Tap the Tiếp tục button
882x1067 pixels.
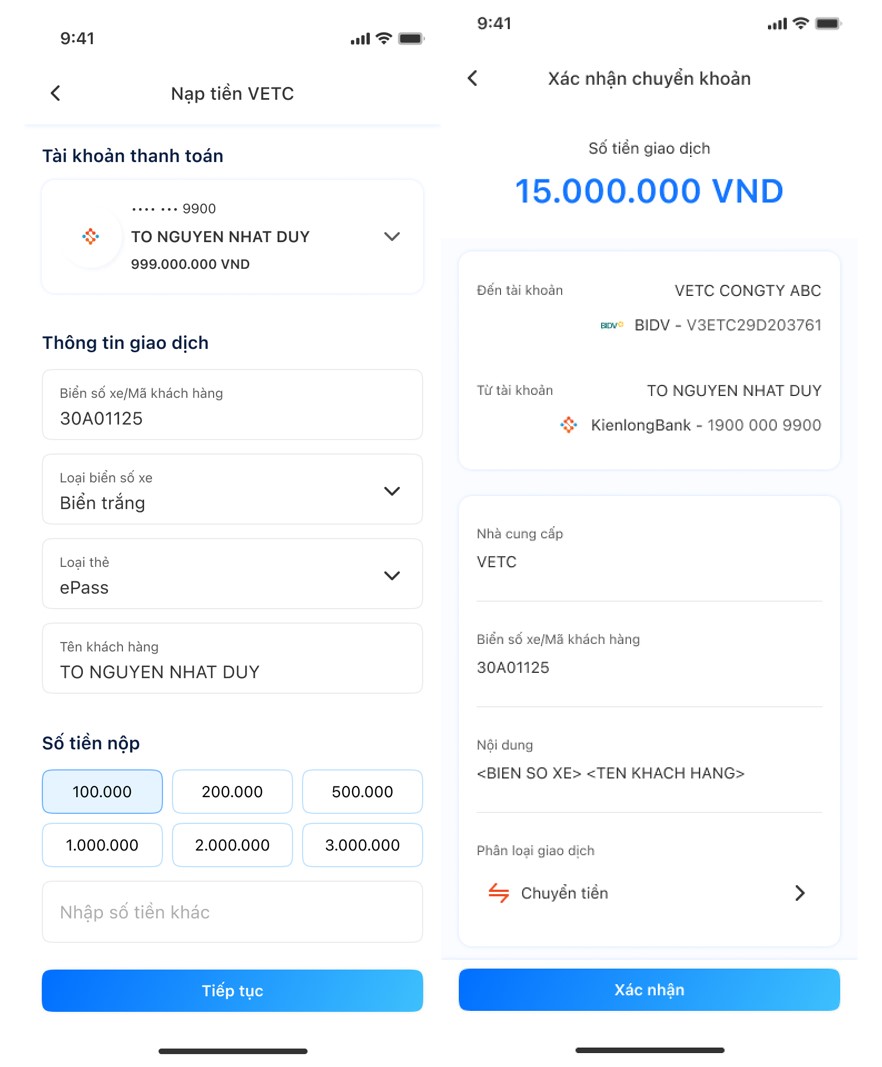click(x=232, y=991)
